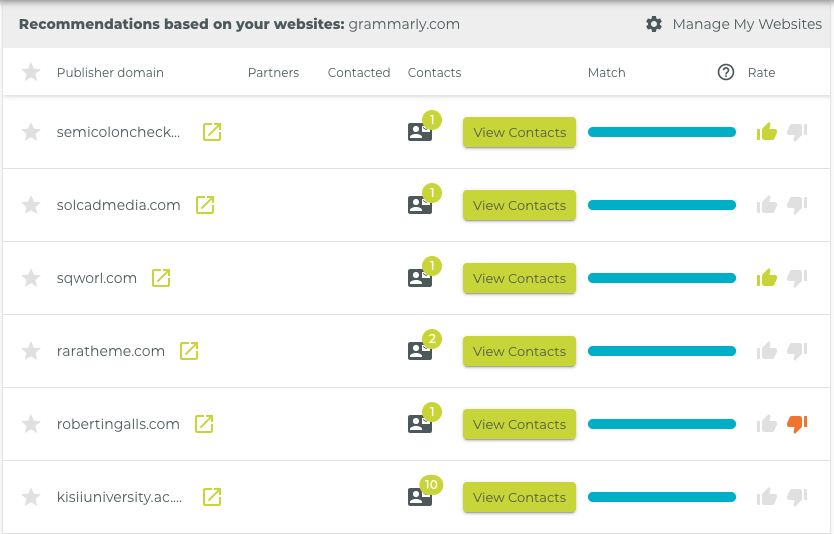Click the Manage My Websites gear icon
Image resolution: width=834 pixels, height=534 pixels.
point(654,24)
